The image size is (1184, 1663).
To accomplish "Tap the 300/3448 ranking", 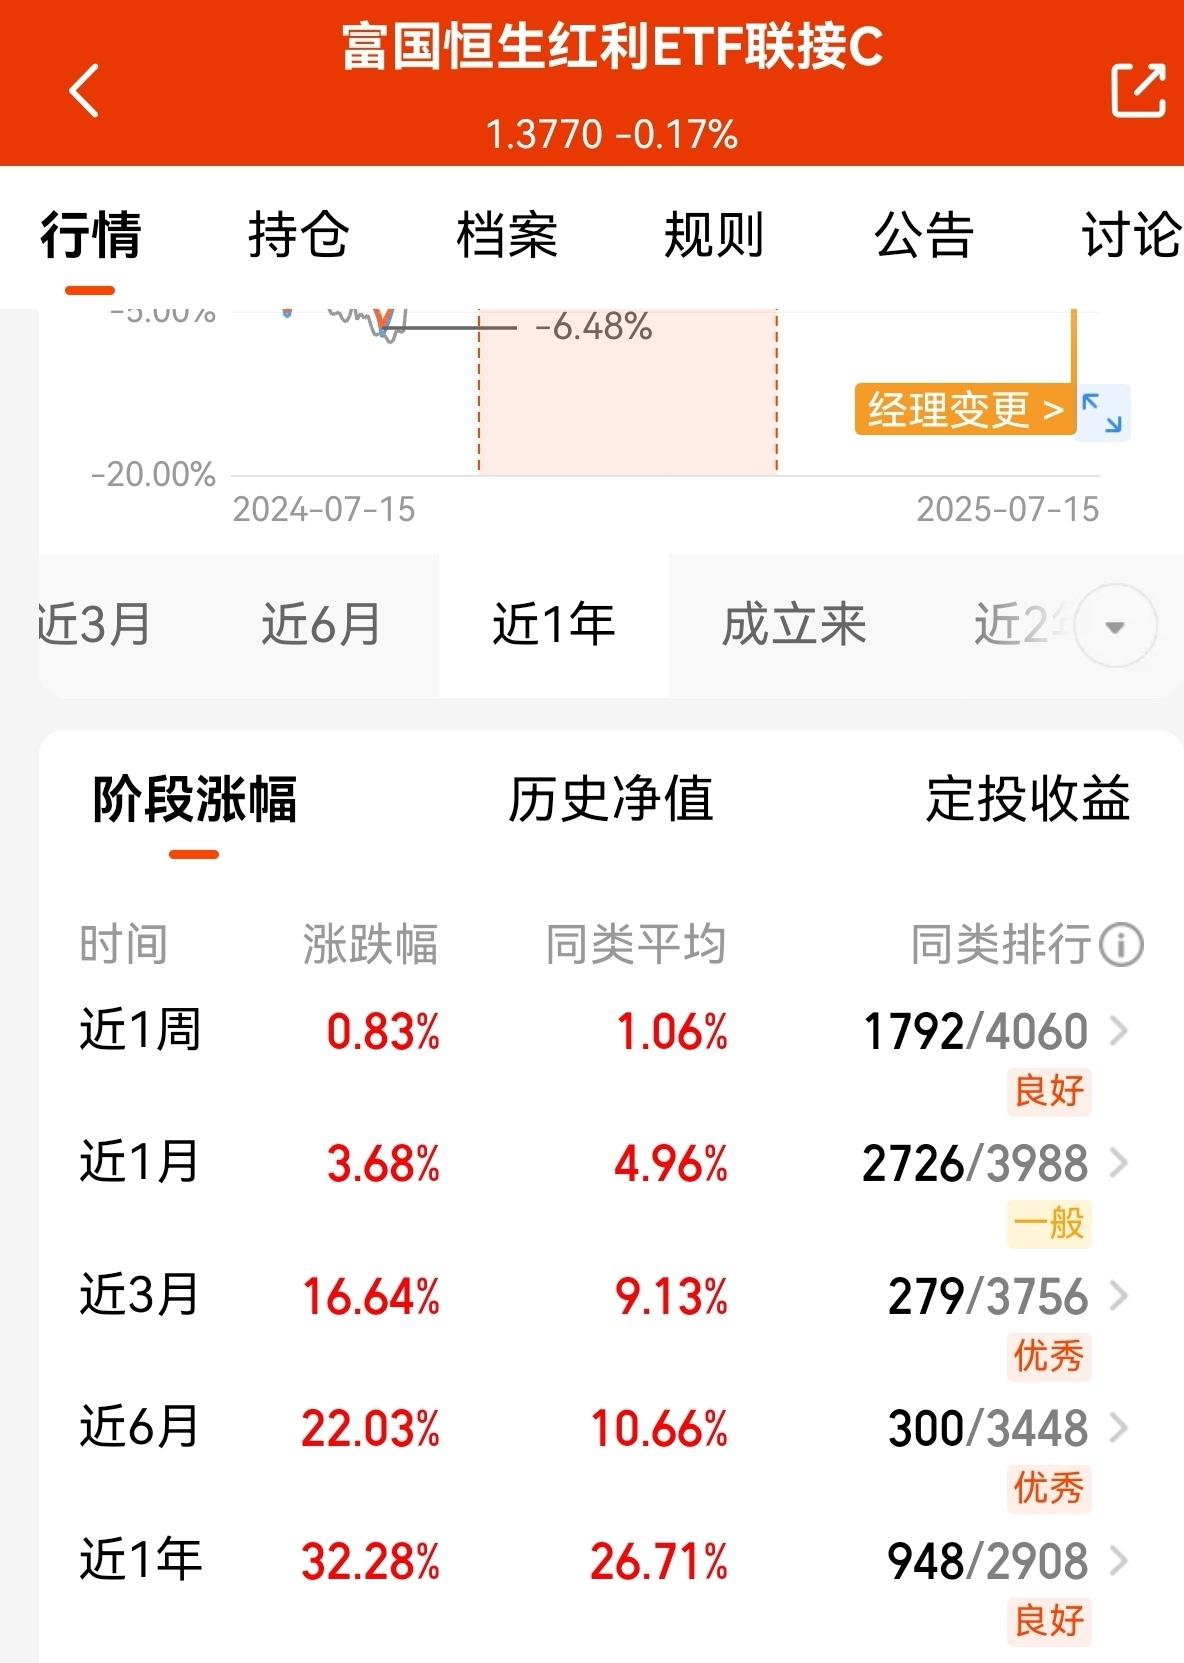I will pos(988,1429).
